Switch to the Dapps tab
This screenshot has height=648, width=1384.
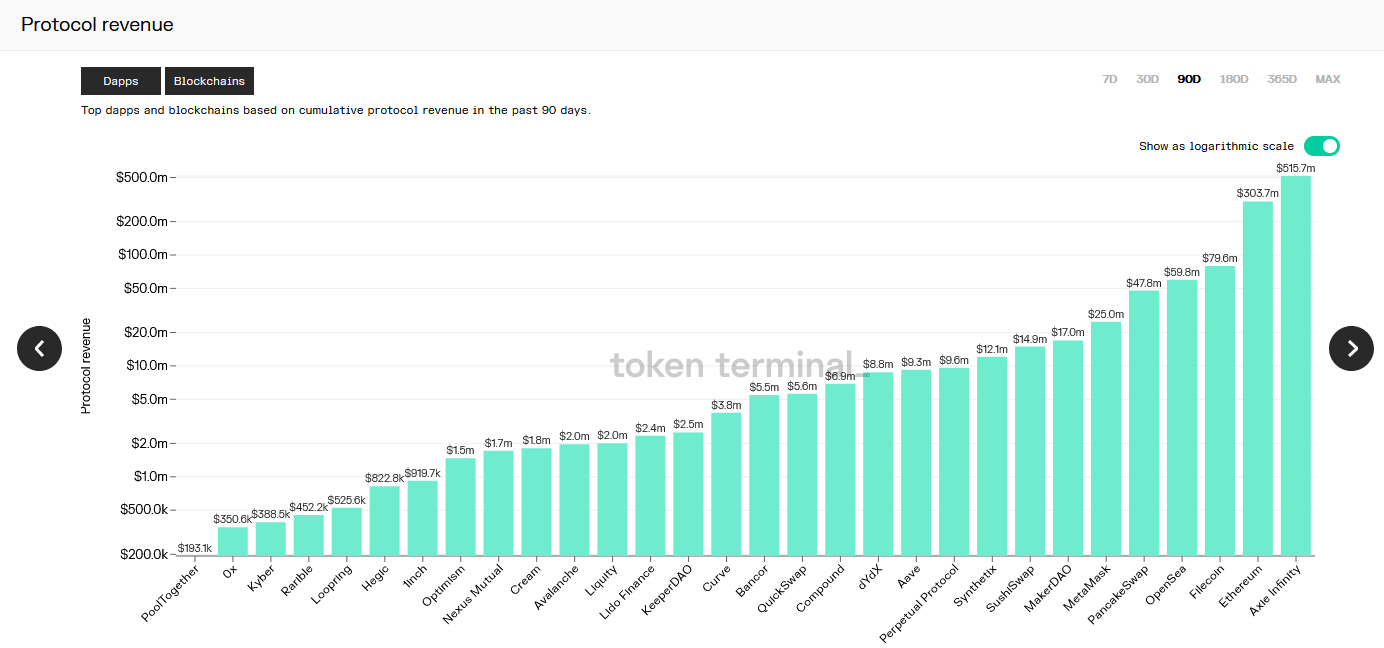point(120,81)
